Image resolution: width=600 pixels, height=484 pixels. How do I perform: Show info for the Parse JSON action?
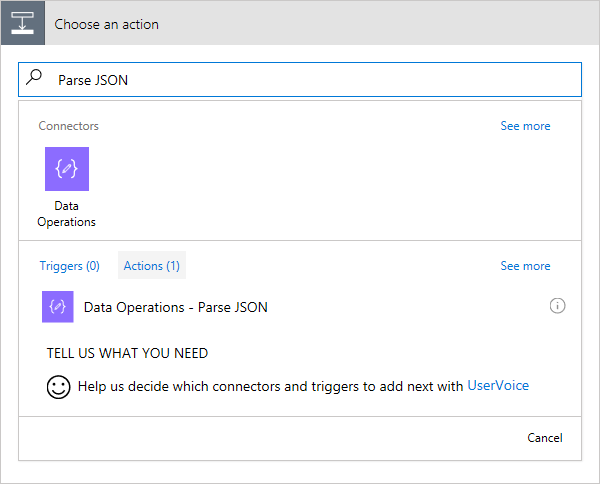click(558, 306)
